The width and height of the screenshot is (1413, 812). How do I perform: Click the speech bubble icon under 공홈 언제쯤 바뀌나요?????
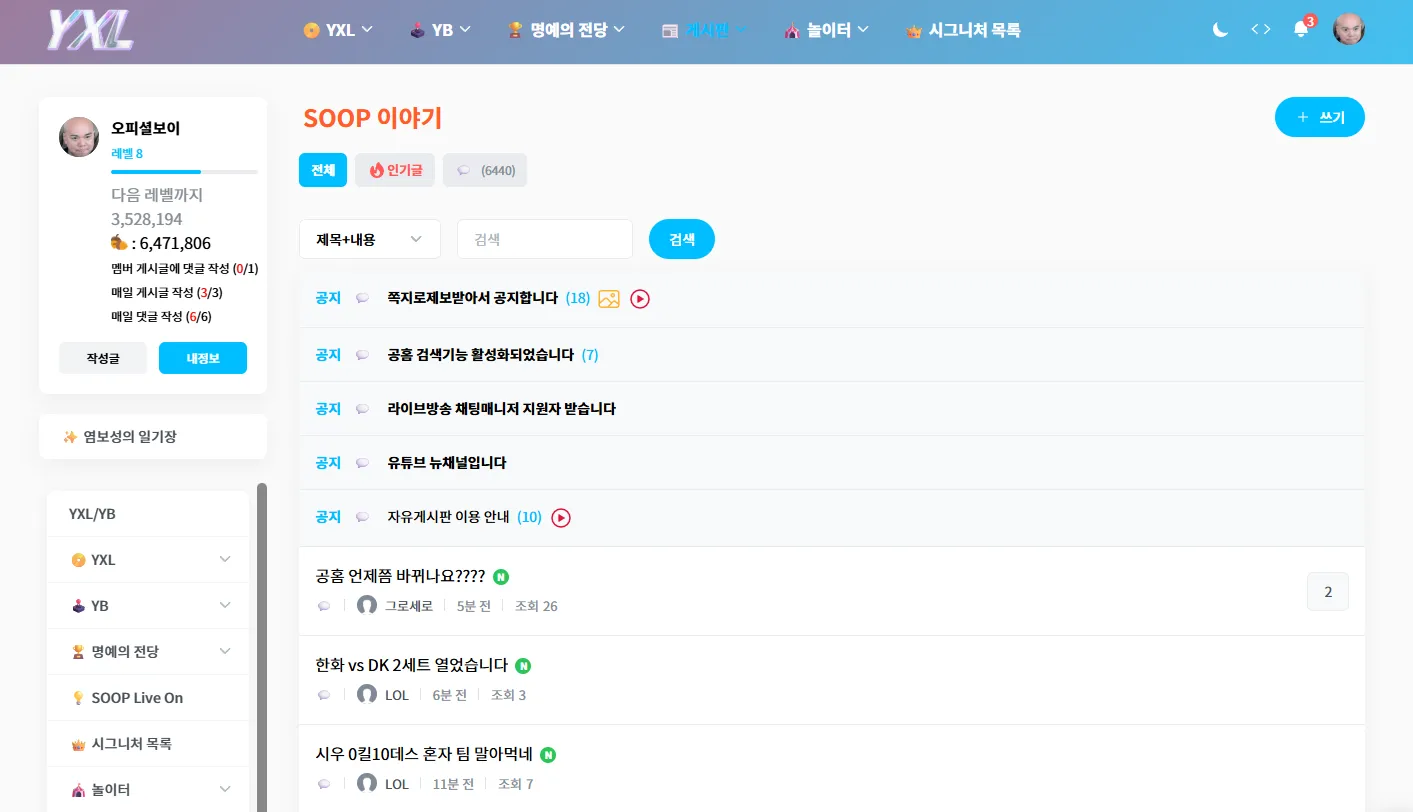(x=324, y=606)
